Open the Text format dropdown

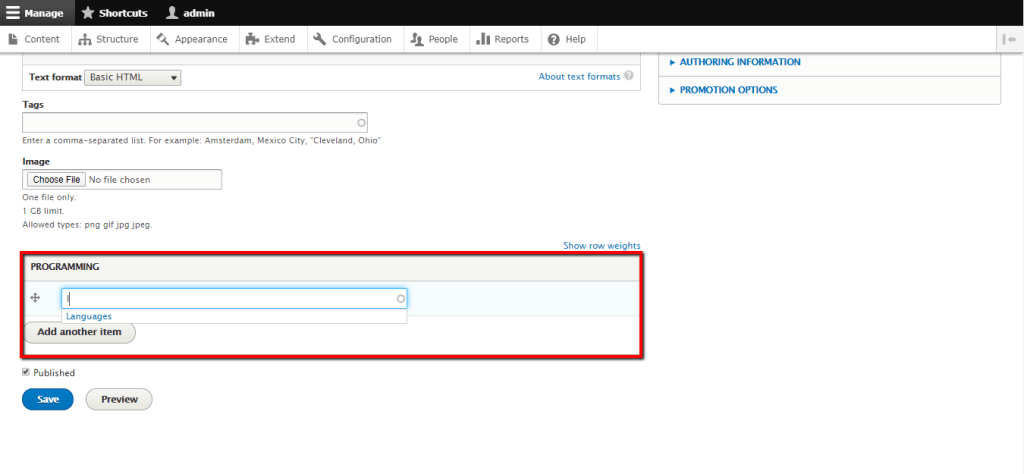[133, 77]
